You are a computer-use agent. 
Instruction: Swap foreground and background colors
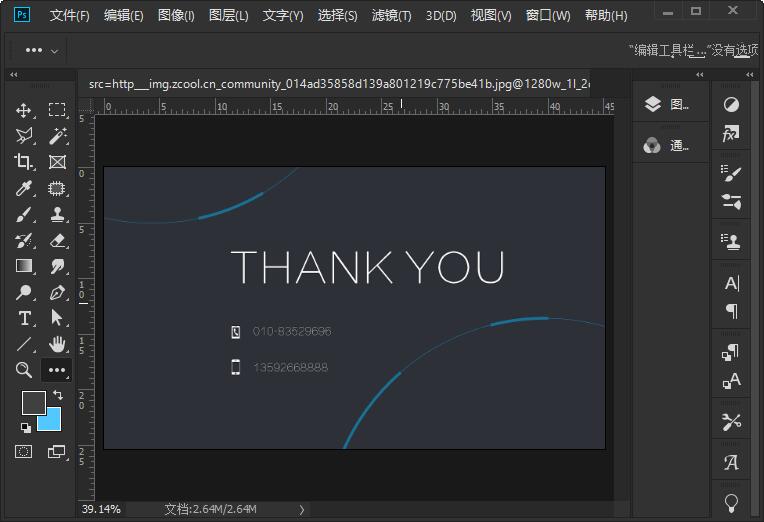(x=57, y=395)
